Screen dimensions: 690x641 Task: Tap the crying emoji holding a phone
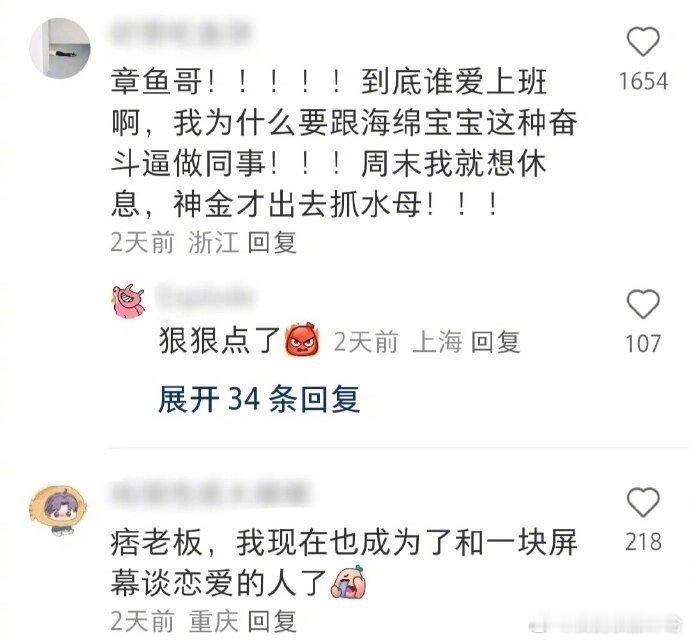(349, 582)
